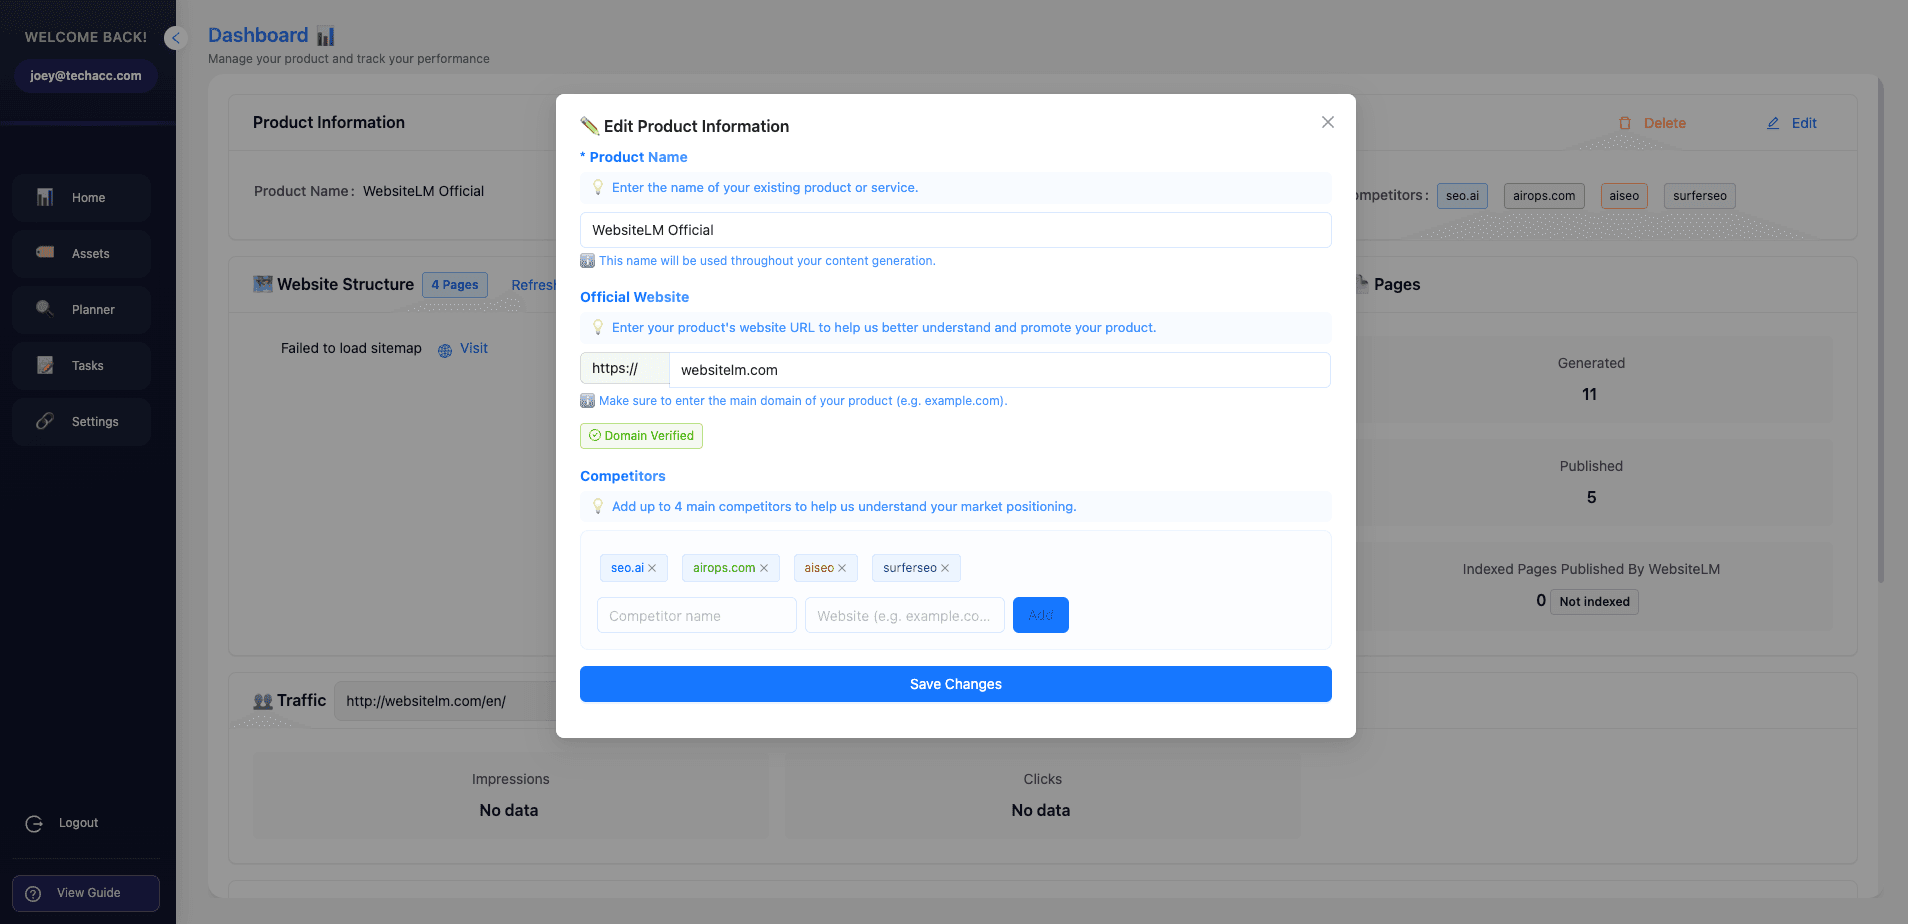The width and height of the screenshot is (1908, 924).
Task: Click the Traffic people icon
Action: click(263, 701)
